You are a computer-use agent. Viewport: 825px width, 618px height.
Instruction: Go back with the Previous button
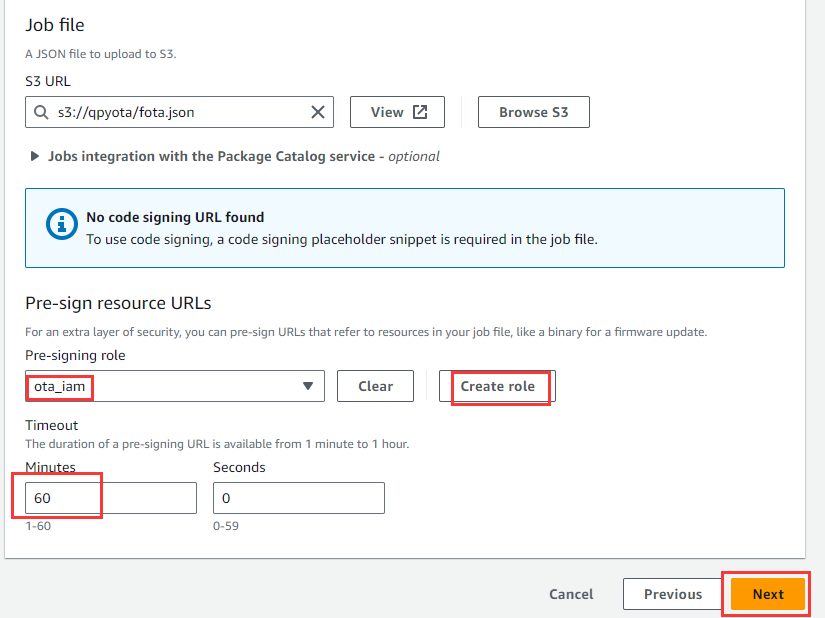point(673,594)
